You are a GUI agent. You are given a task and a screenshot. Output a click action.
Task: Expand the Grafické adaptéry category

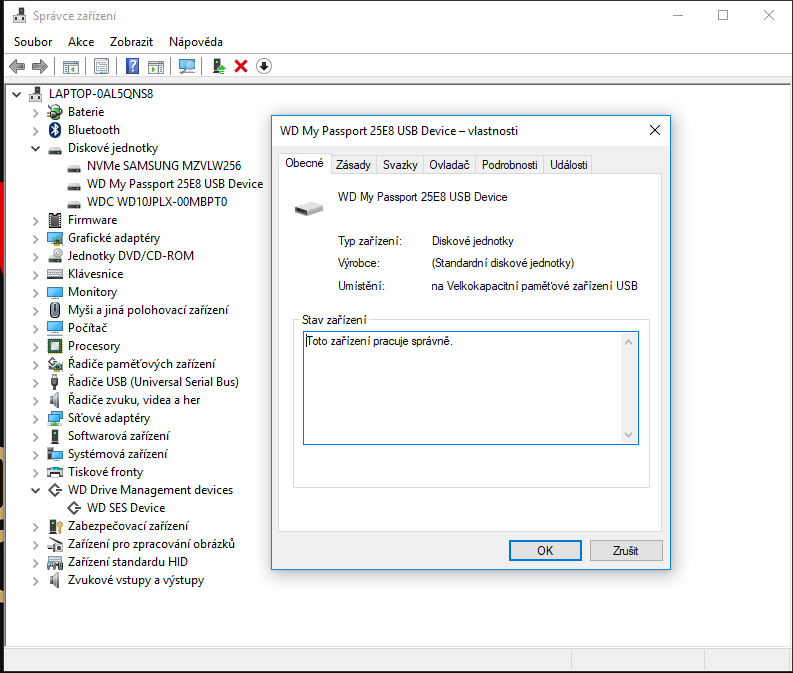point(35,239)
